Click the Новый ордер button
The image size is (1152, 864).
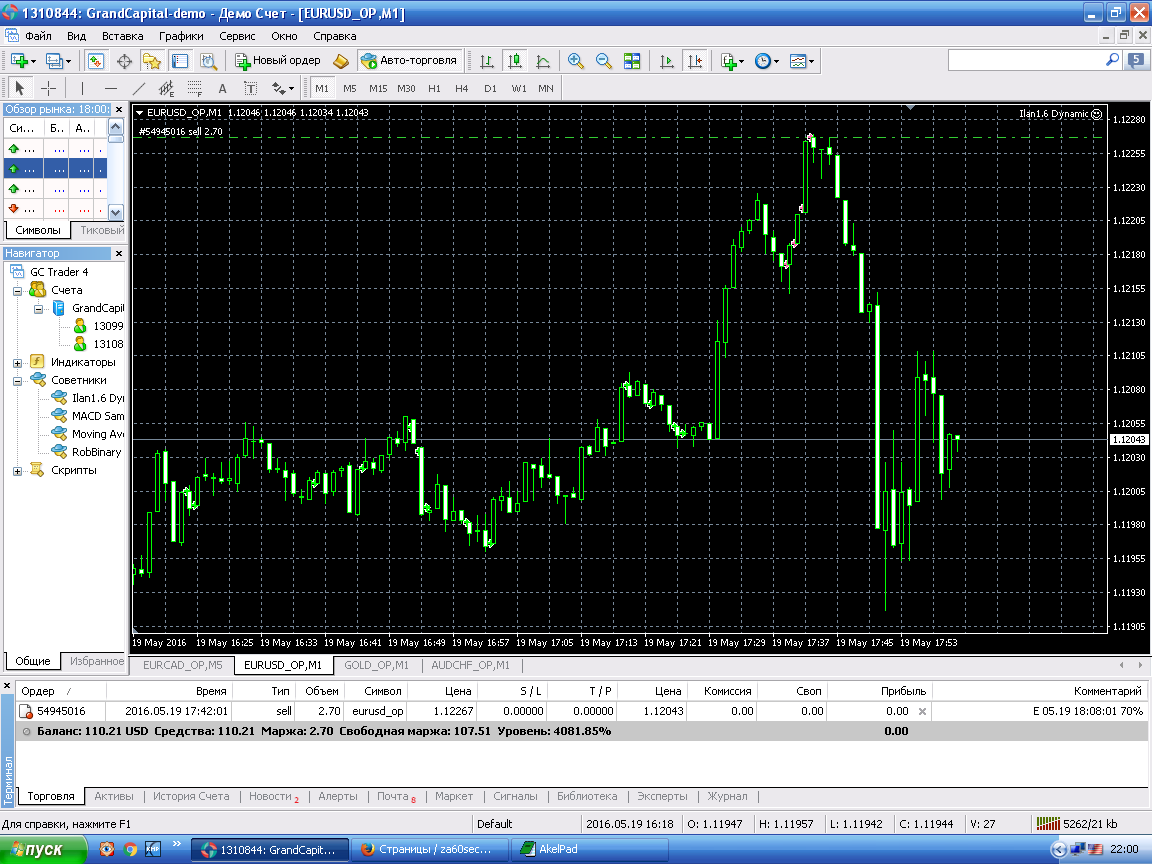pos(278,61)
